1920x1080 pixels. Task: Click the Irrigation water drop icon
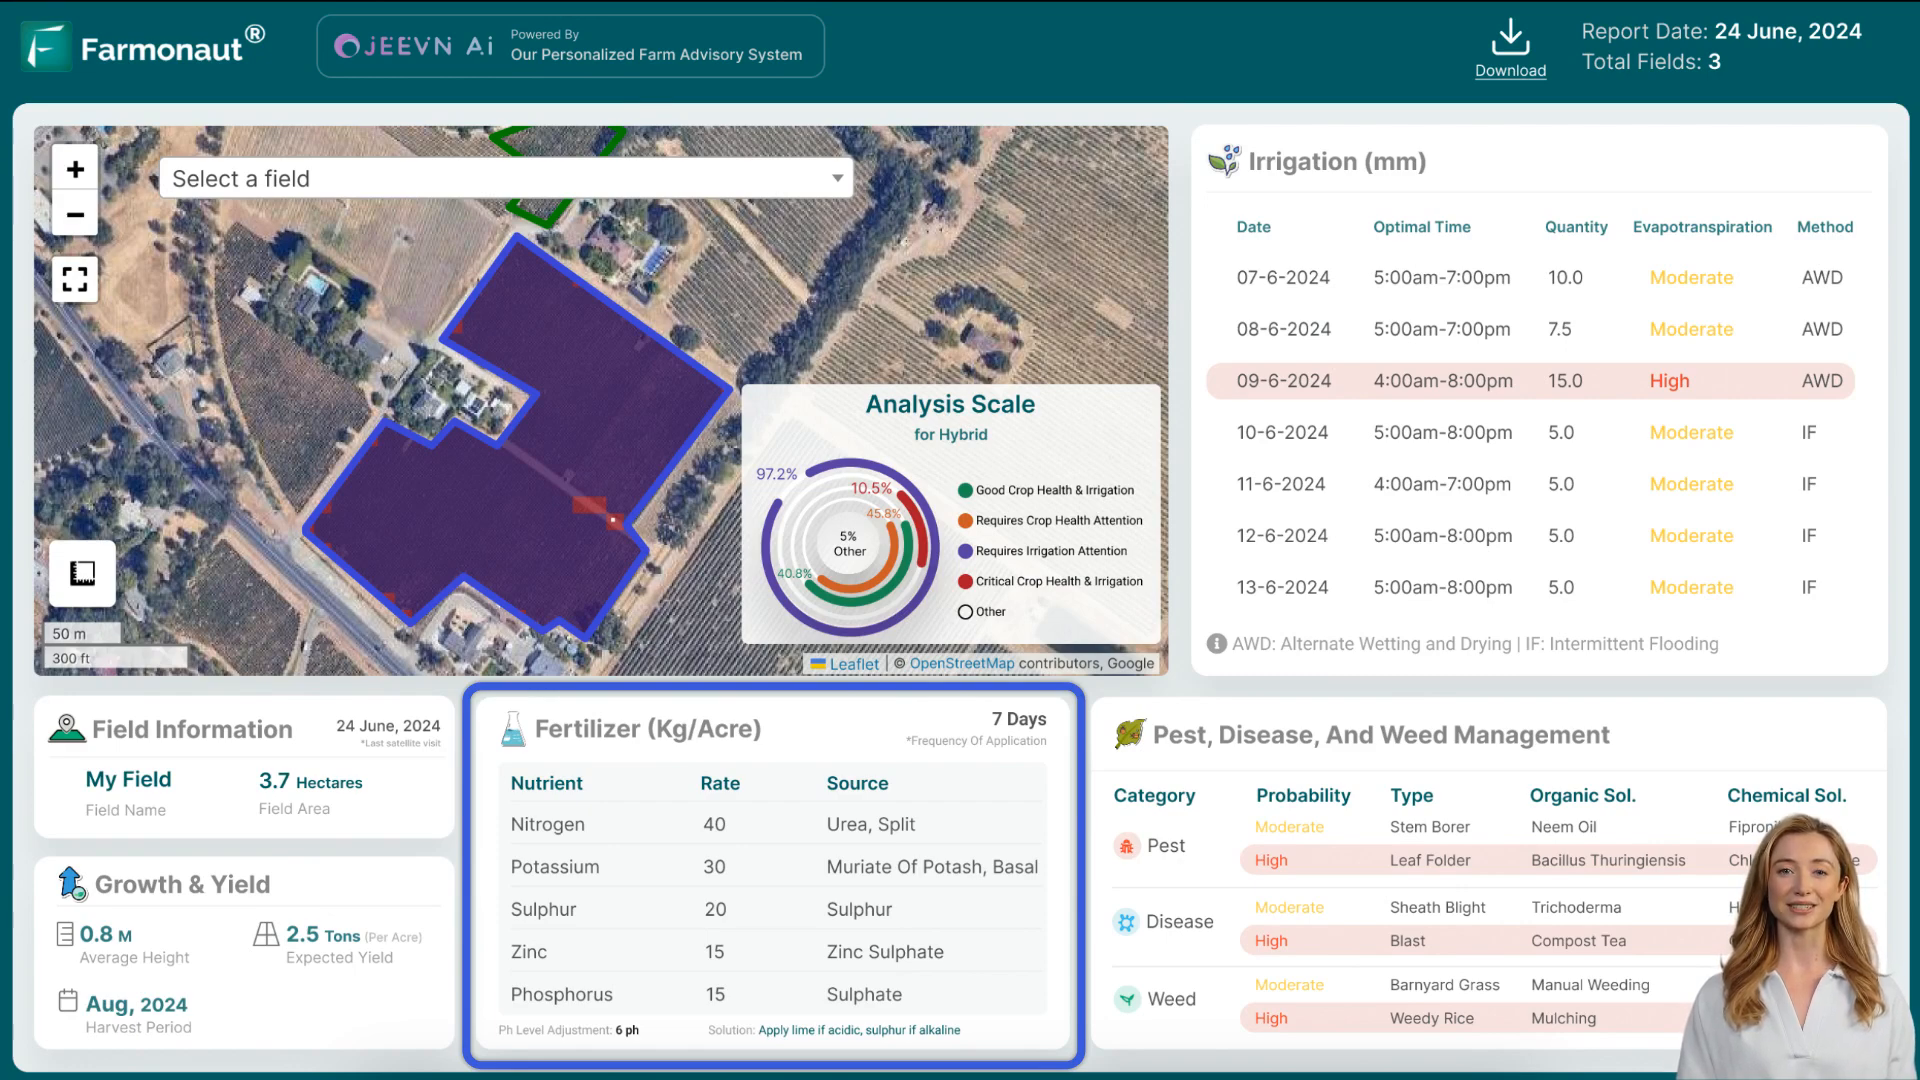pos(1224,160)
